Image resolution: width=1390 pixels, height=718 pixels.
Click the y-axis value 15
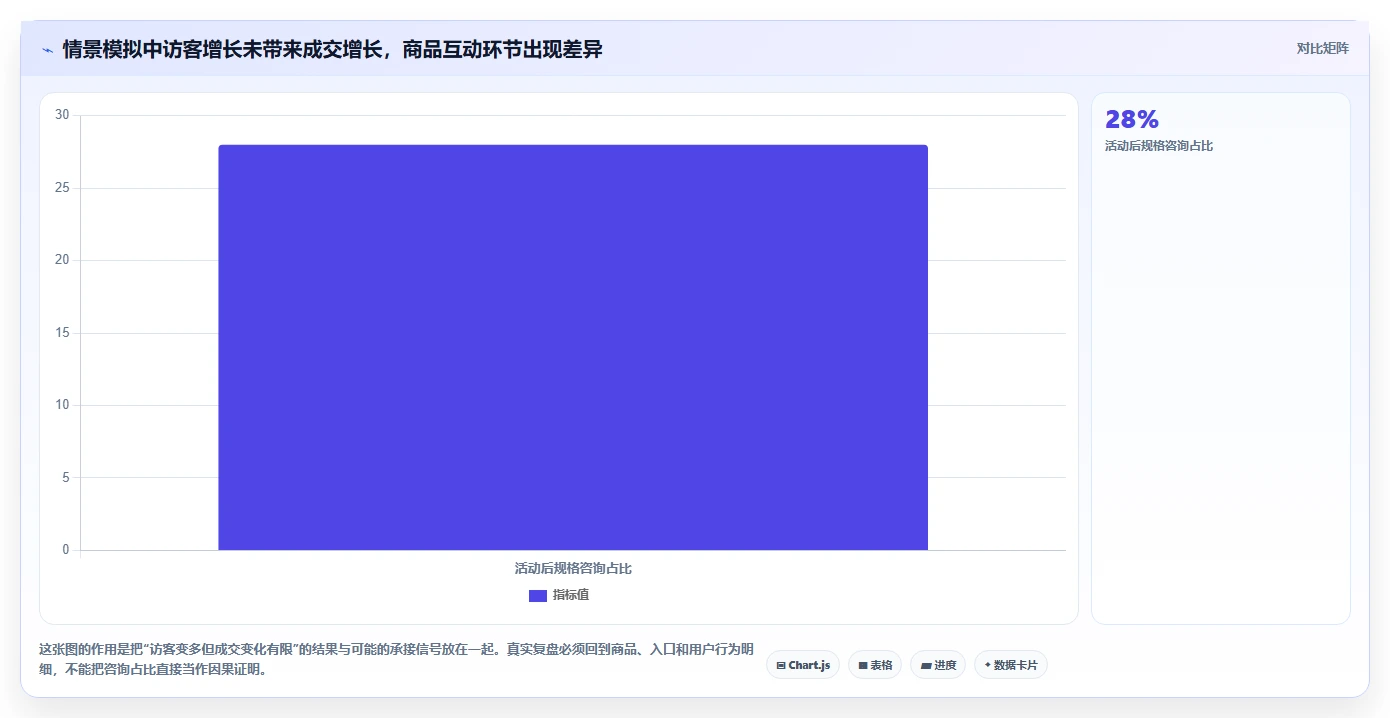62,333
